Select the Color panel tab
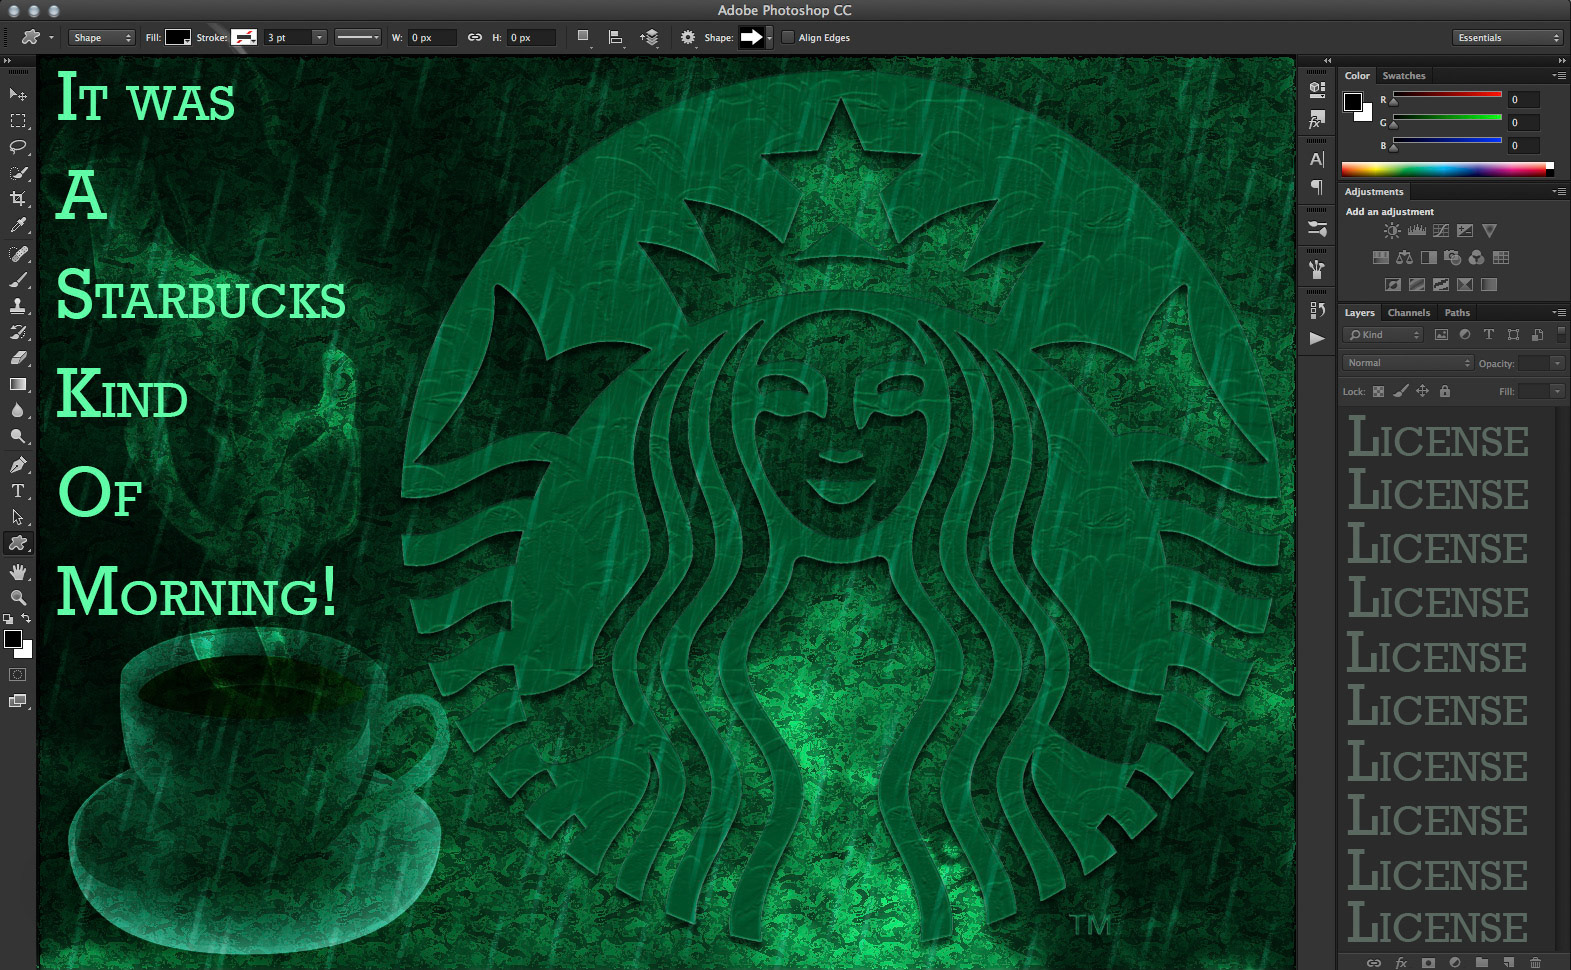Image resolution: width=1571 pixels, height=970 pixels. pyautogui.click(x=1357, y=76)
